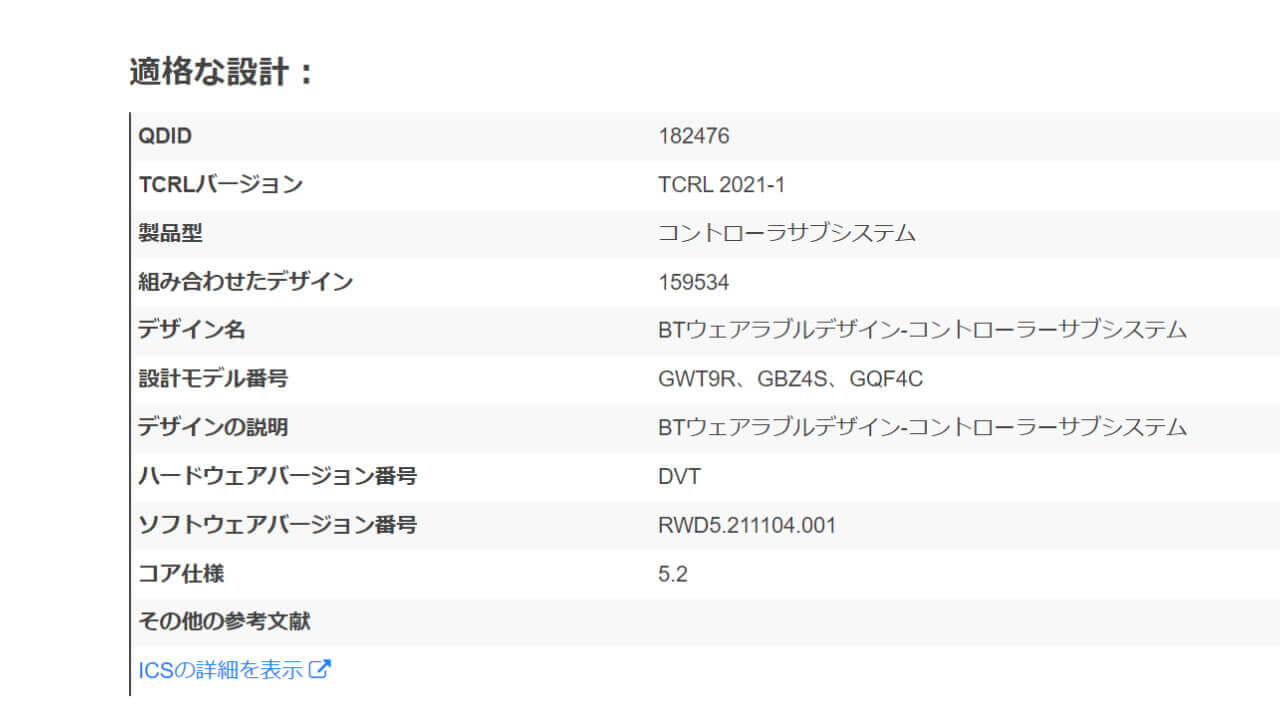Screen dimensions: 1280x720
Task: Click the QDID row label
Action: (165, 137)
